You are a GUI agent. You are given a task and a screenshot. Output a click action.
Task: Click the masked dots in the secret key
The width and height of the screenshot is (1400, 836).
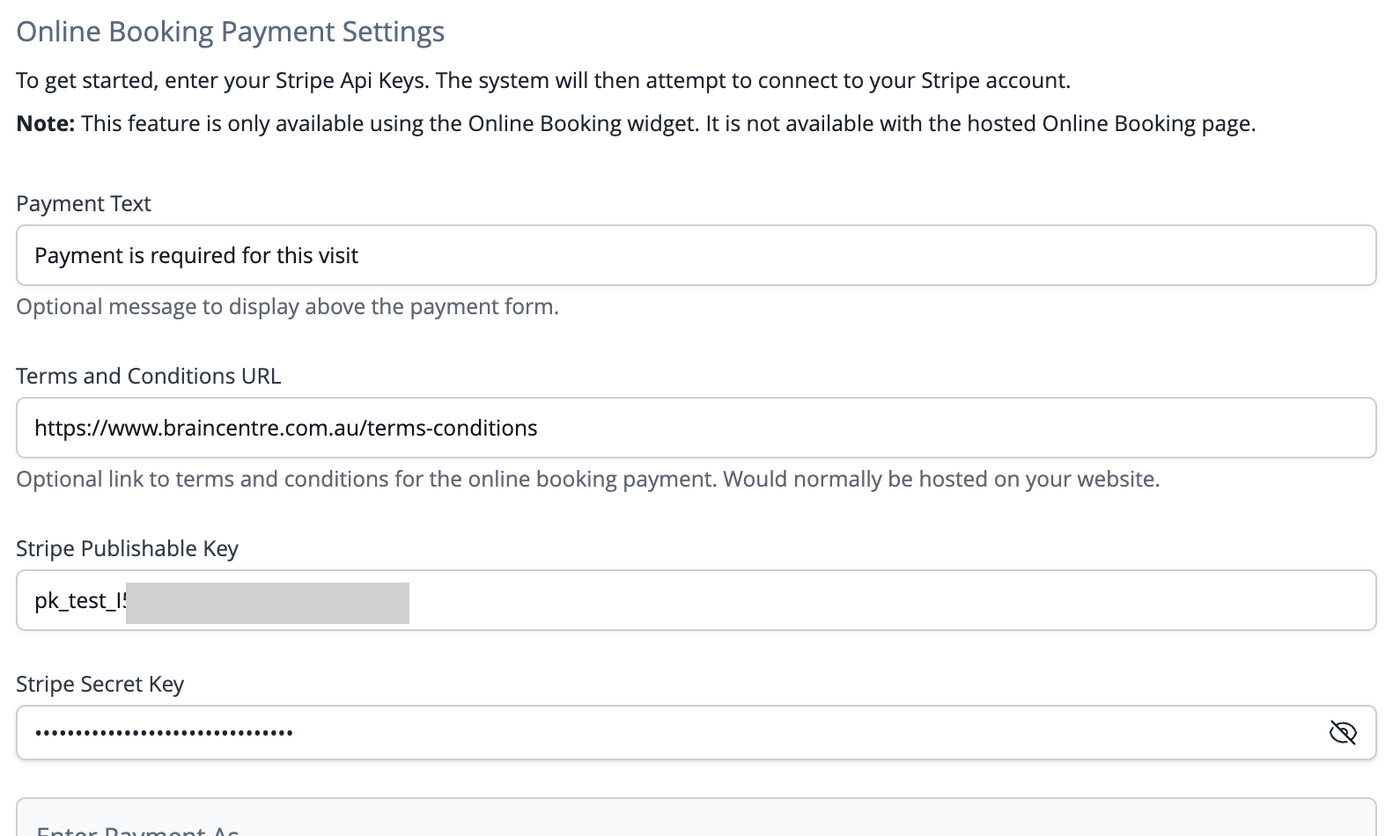click(164, 733)
